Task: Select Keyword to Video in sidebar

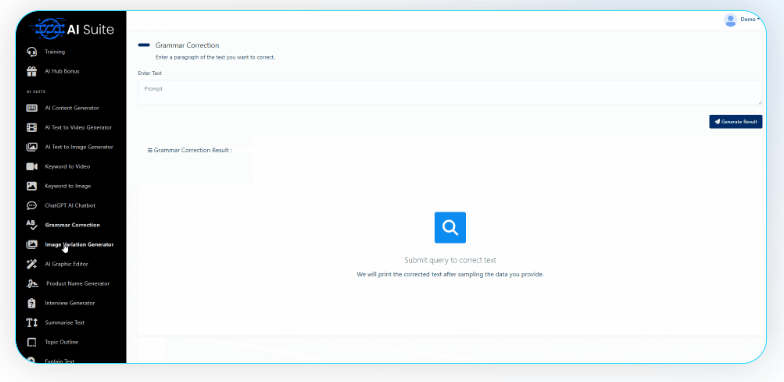Action: (x=68, y=166)
